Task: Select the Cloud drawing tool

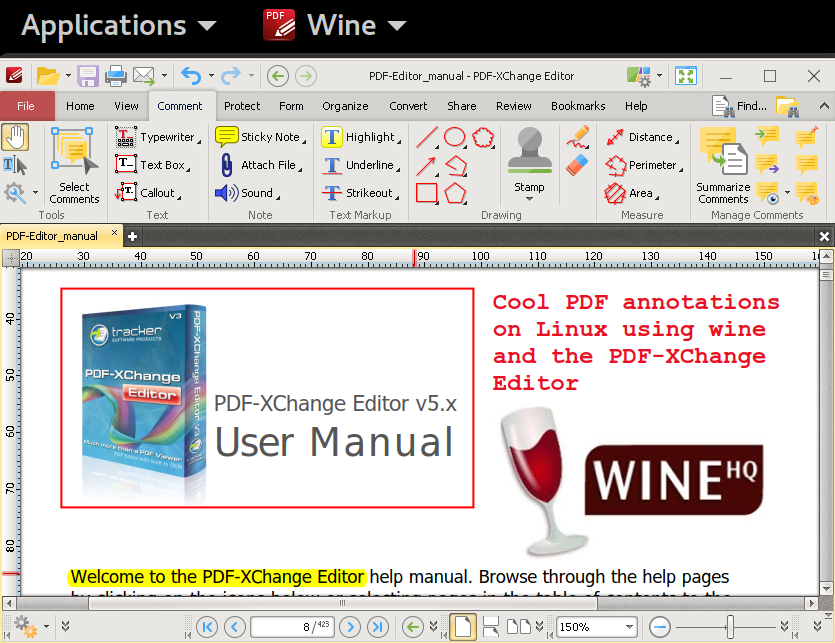Action: (483, 137)
